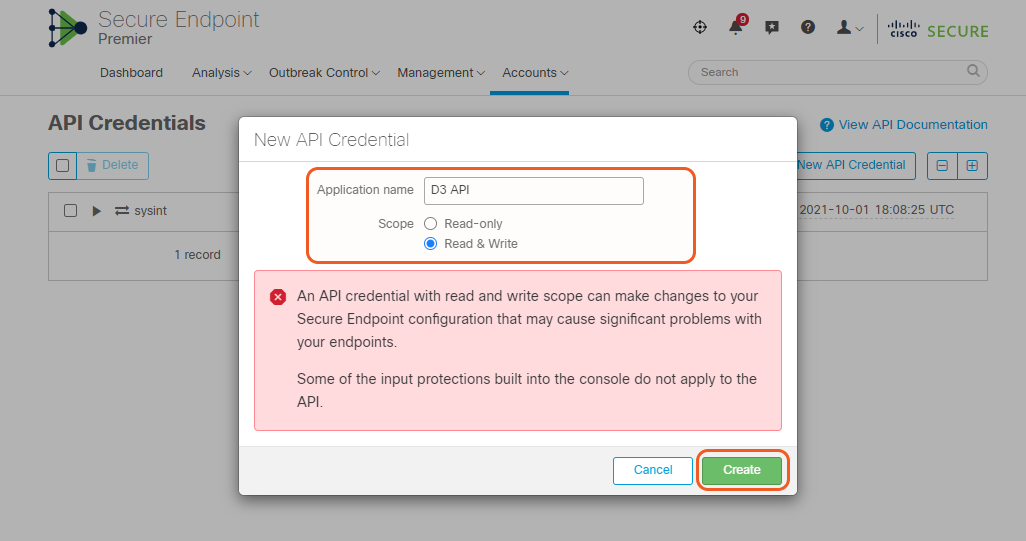The height and width of the screenshot is (541, 1026).
Task: Click the 2021-10-01 18:08:25 UTC timestamp
Action: (876, 210)
